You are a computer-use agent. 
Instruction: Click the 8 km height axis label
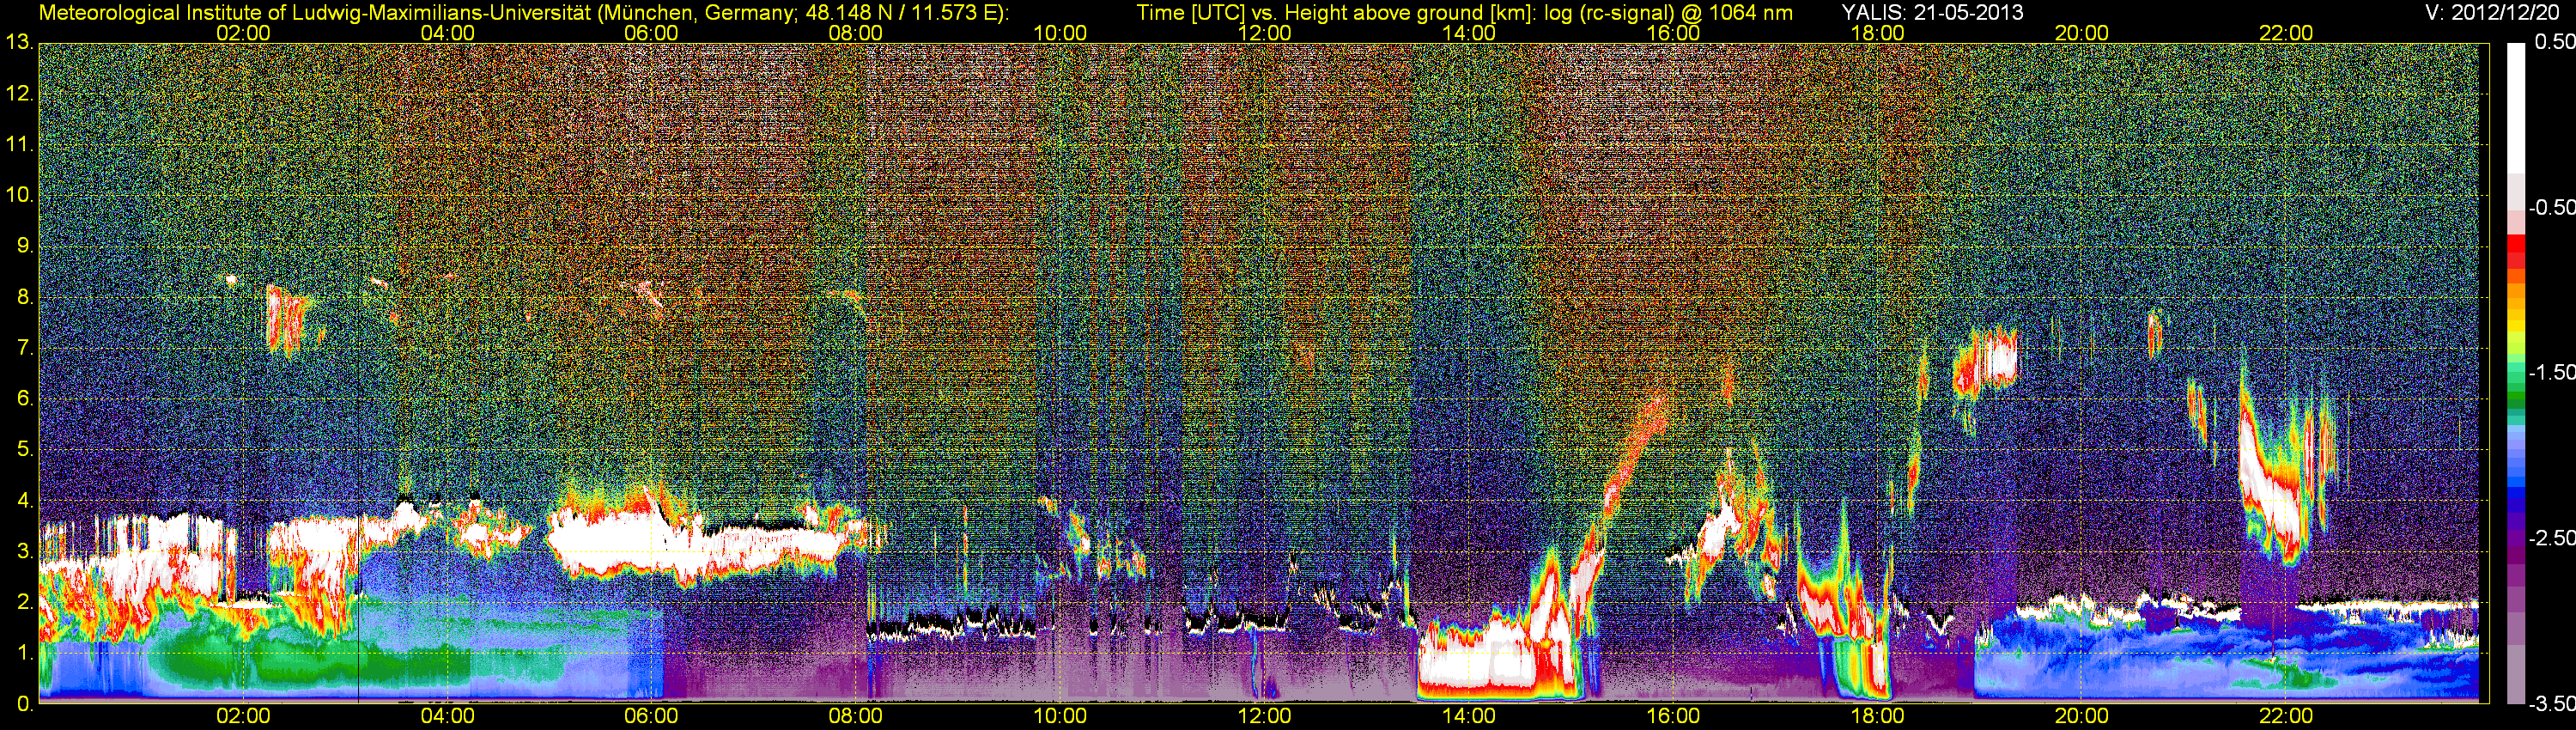[24, 297]
